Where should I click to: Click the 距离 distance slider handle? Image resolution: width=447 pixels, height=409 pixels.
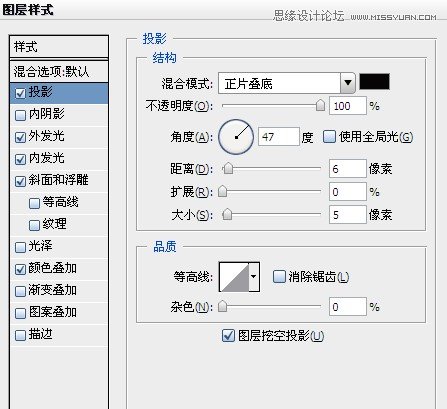pos(228,168)
